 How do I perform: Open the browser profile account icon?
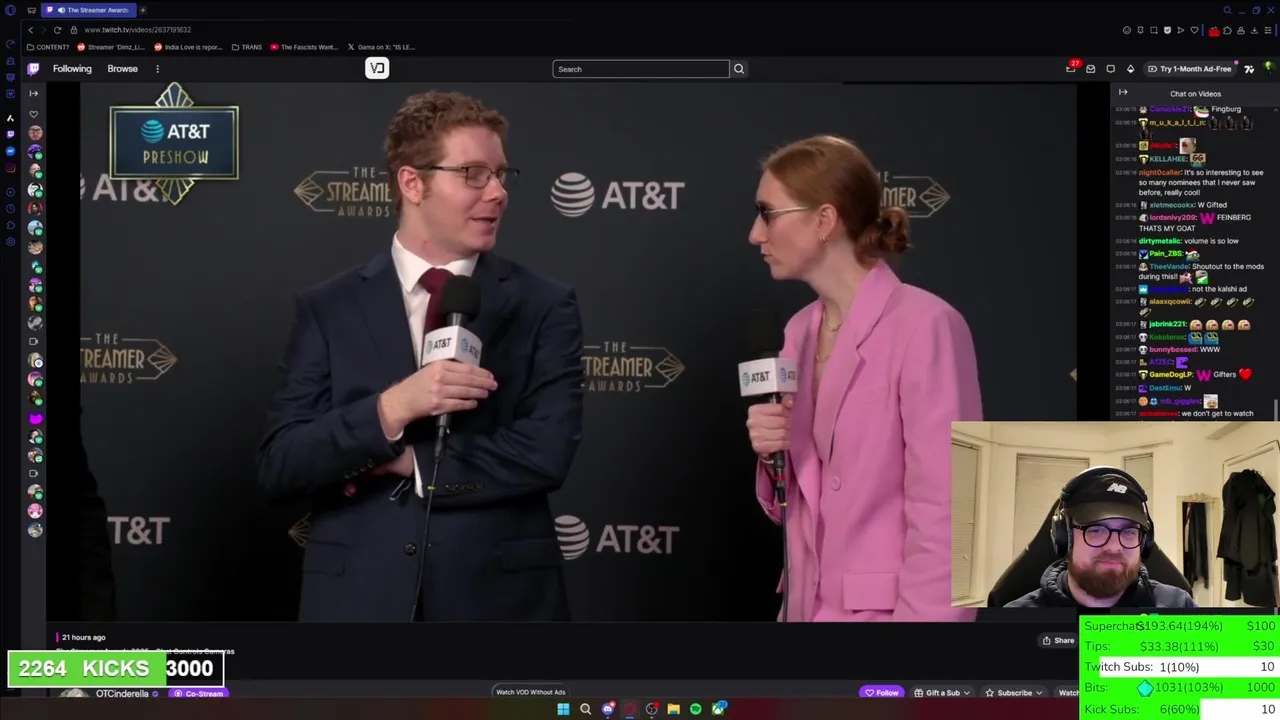(x=1241, y=30)
